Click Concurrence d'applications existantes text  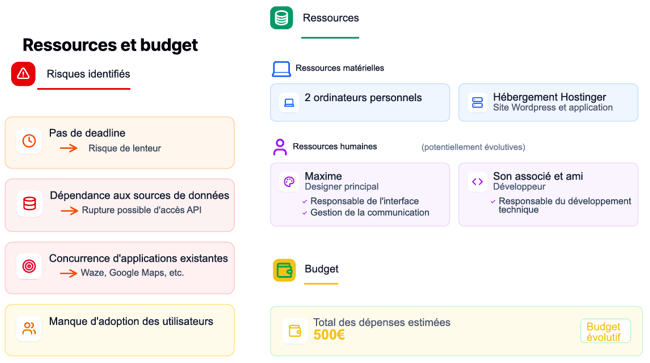(x=138, y=258)
